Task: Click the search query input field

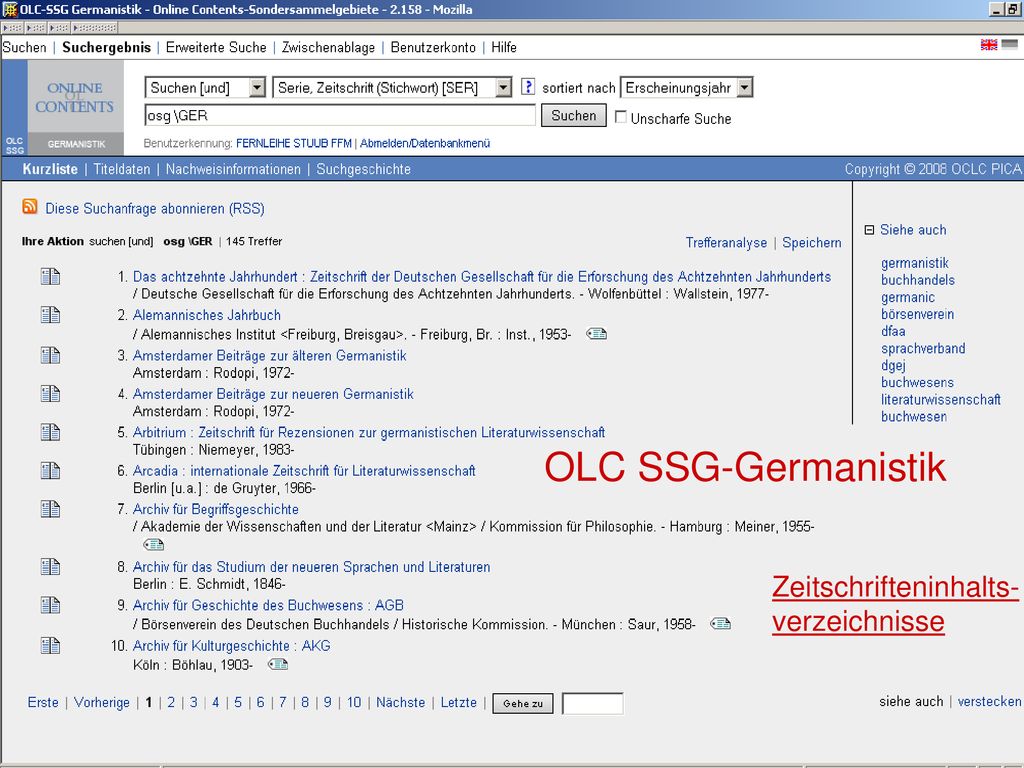Action: (340, 116)
